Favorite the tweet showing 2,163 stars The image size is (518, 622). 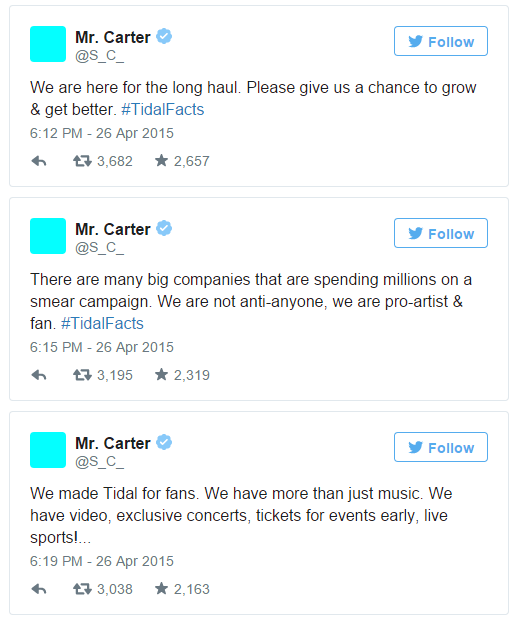click(161, 589)
